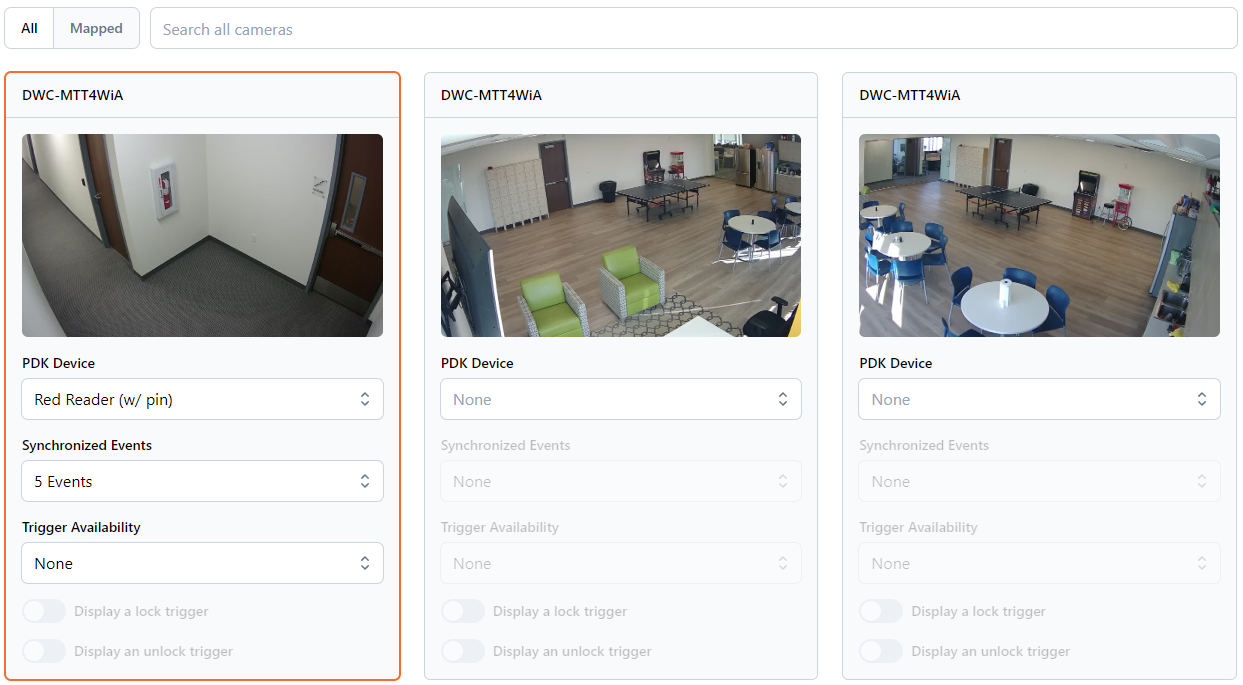Open Synchronized Events dropdown under the green armchairs camera
Viewport: 1243px width, 685px height.
621,482
